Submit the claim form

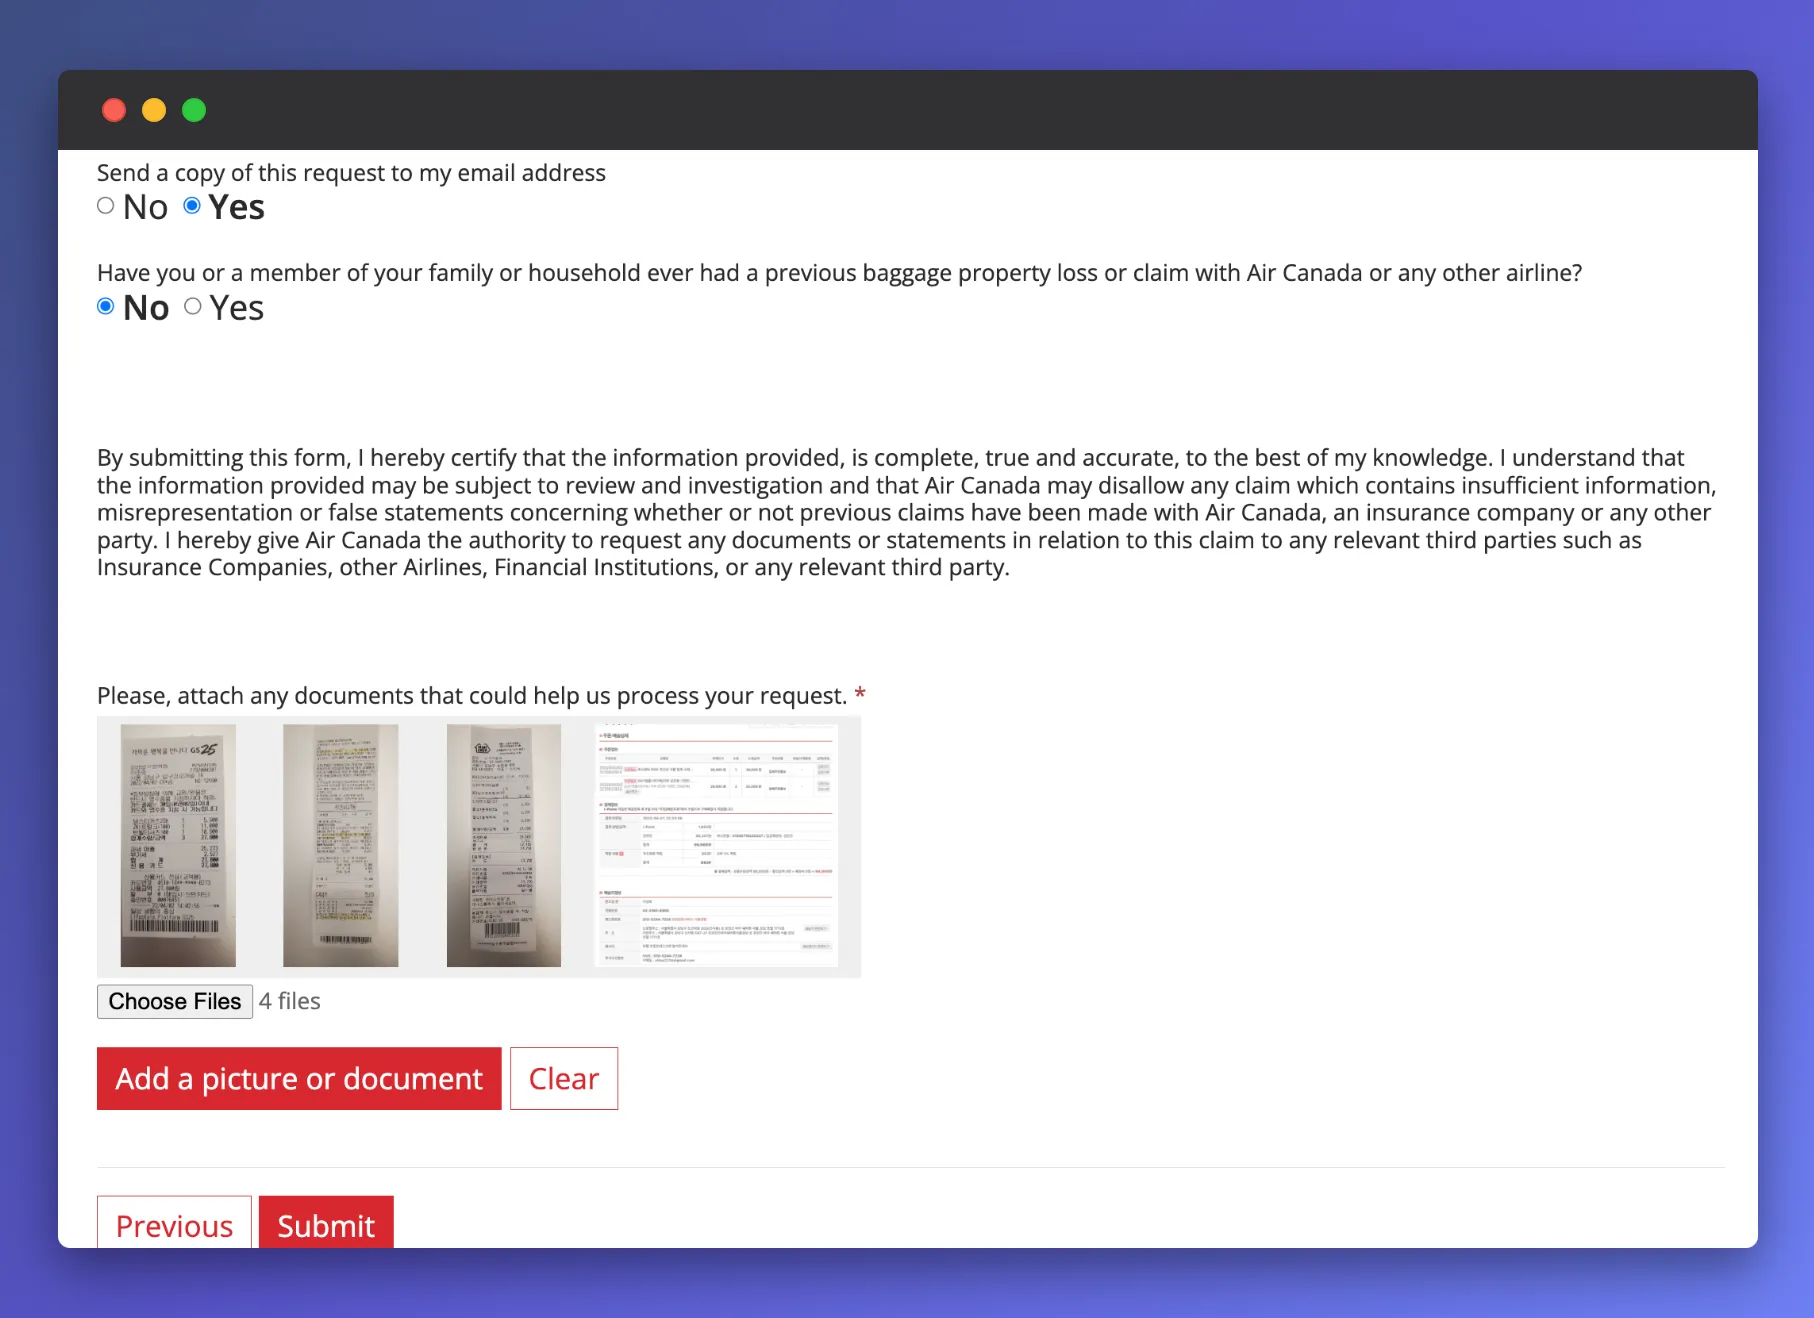click(326, 1224)
